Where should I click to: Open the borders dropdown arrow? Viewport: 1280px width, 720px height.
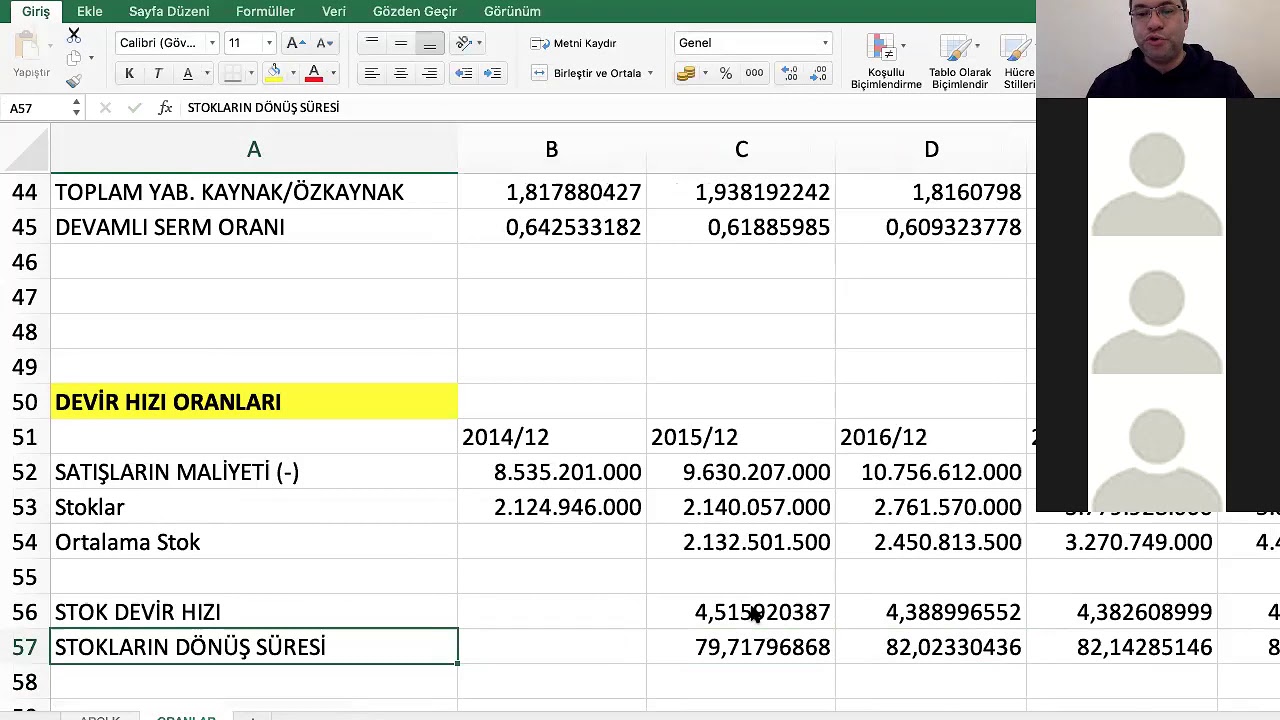[251, 73]
